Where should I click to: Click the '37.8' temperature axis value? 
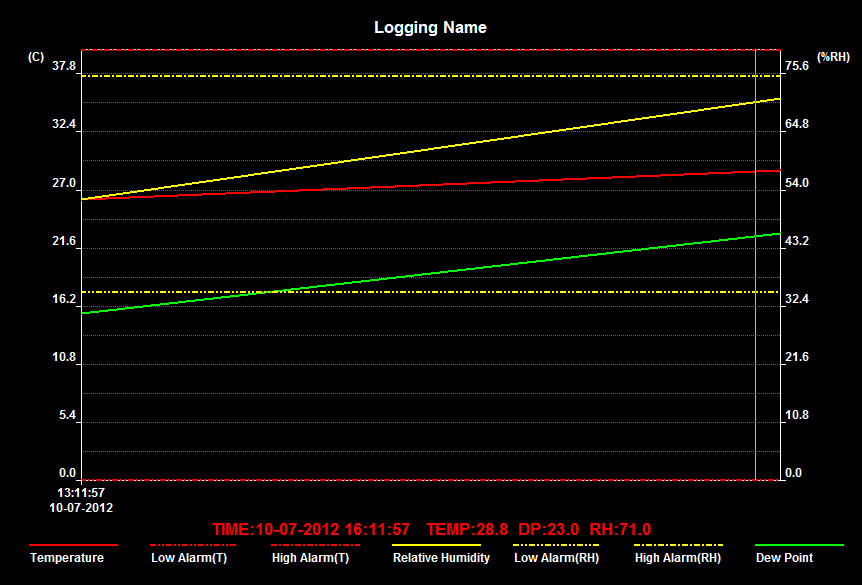pyautogui.click(x=64, y=66)
